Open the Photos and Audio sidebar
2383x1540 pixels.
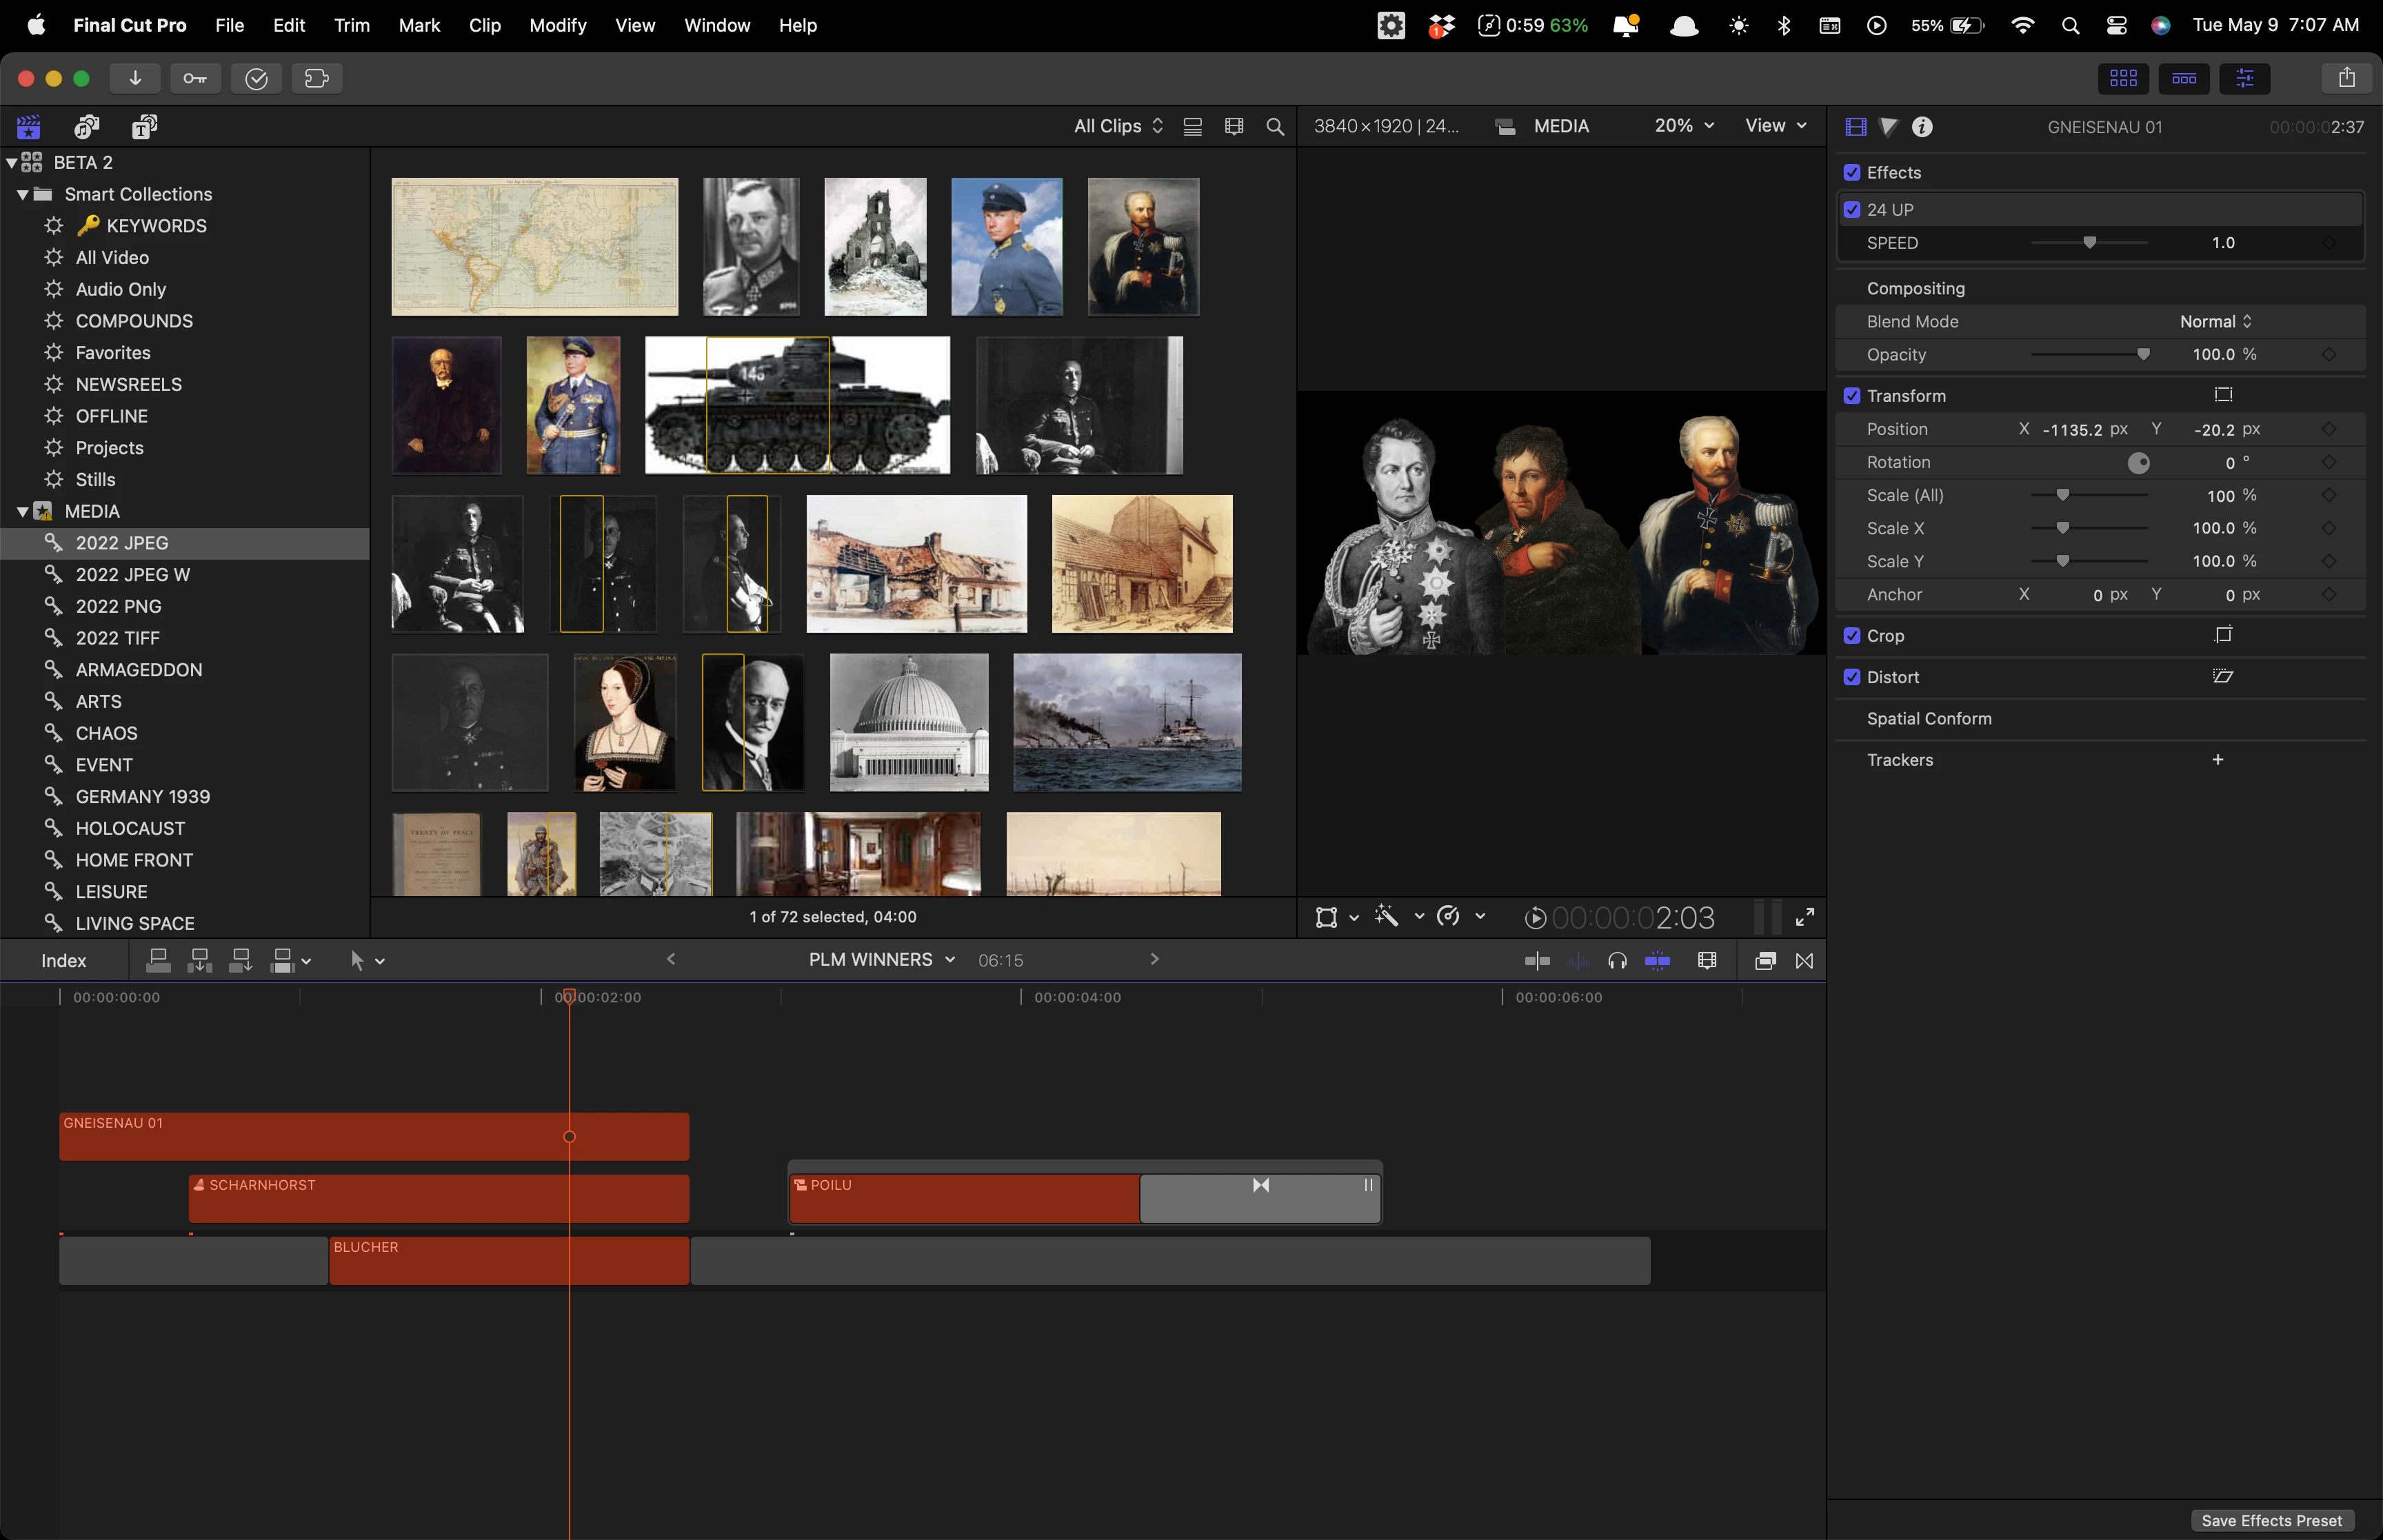coord(87,126)
